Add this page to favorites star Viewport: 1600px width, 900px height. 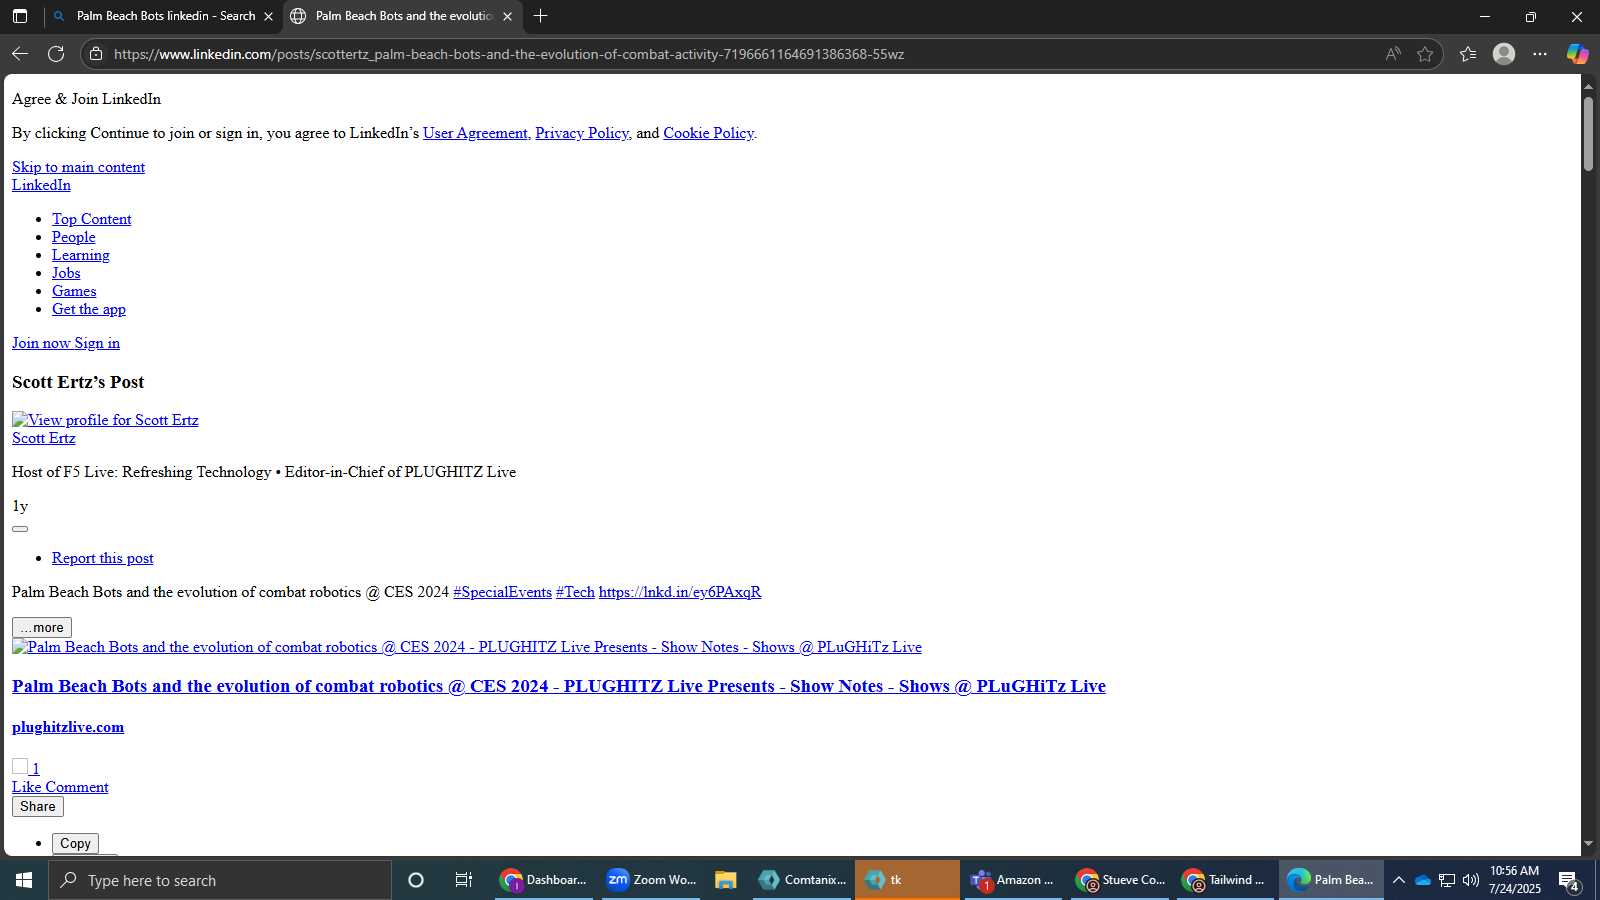1425,54
